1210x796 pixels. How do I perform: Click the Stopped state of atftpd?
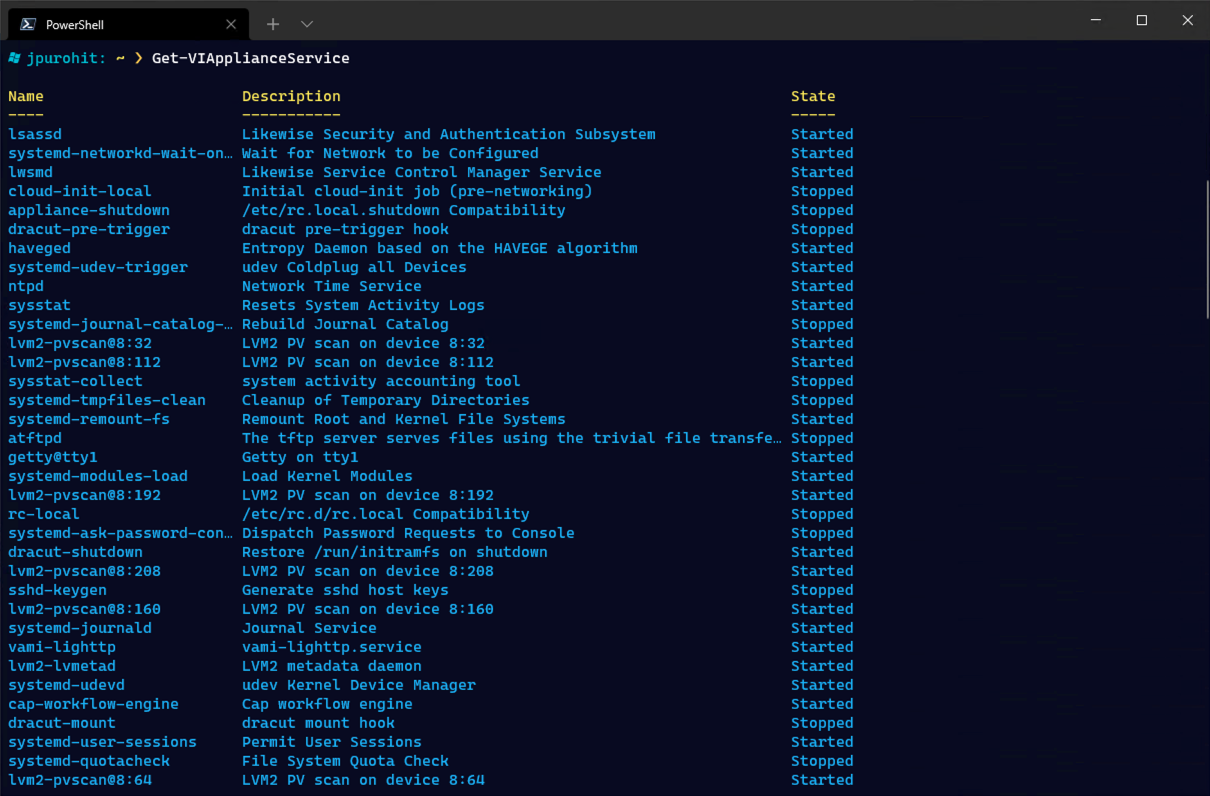tap(822, 438)
